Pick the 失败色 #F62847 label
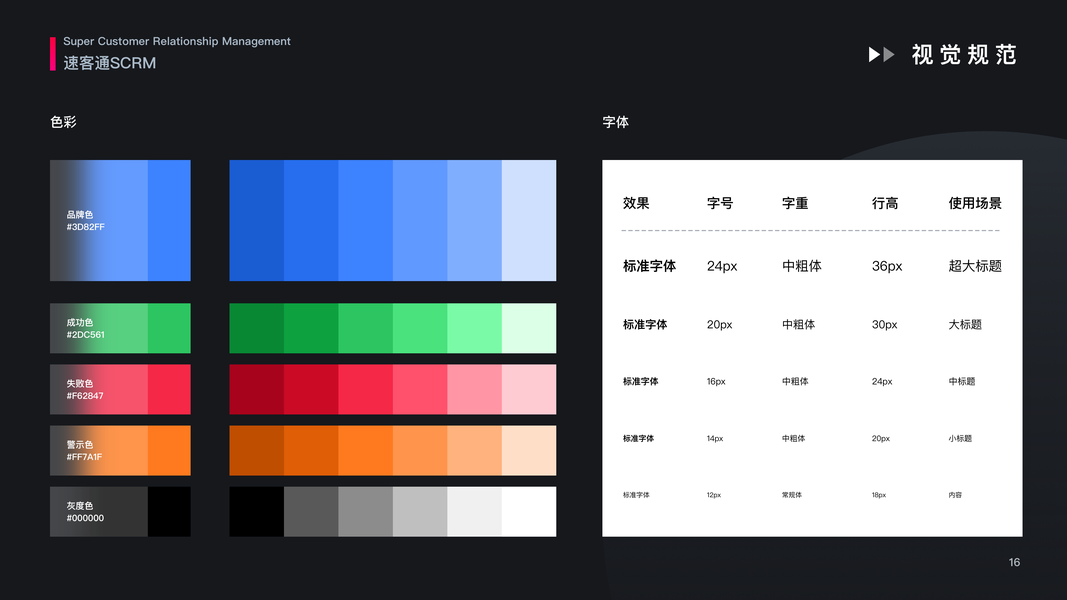The image size is (1067, 600). point(85,390)
